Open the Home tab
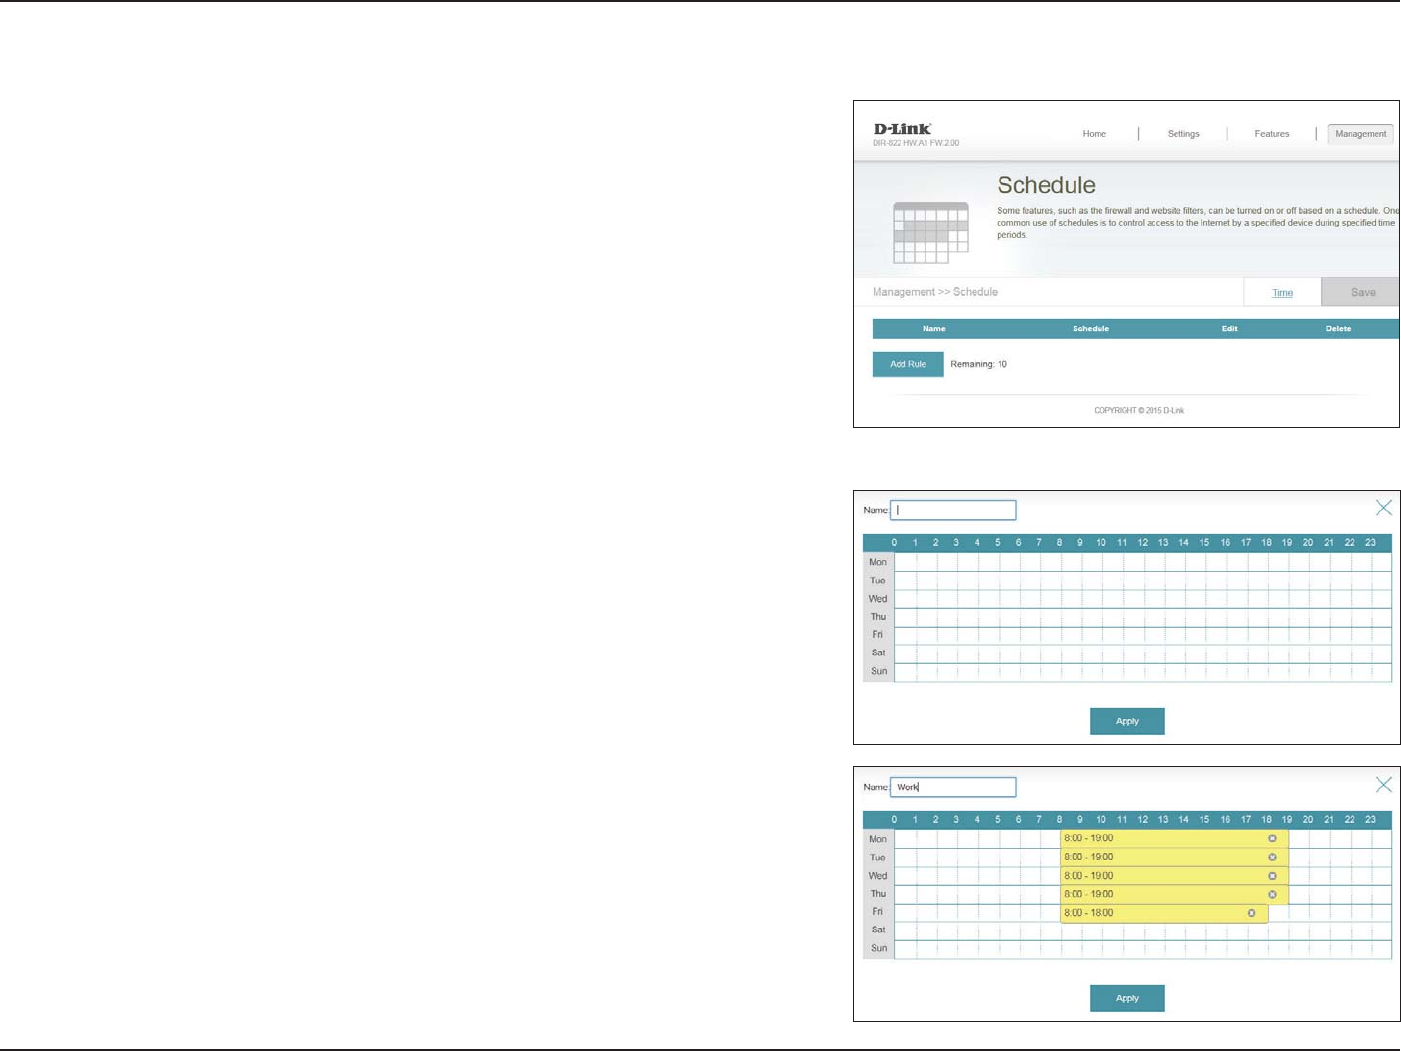The width and height of the screenshot is (1401, 1051). pos(1094,134)
